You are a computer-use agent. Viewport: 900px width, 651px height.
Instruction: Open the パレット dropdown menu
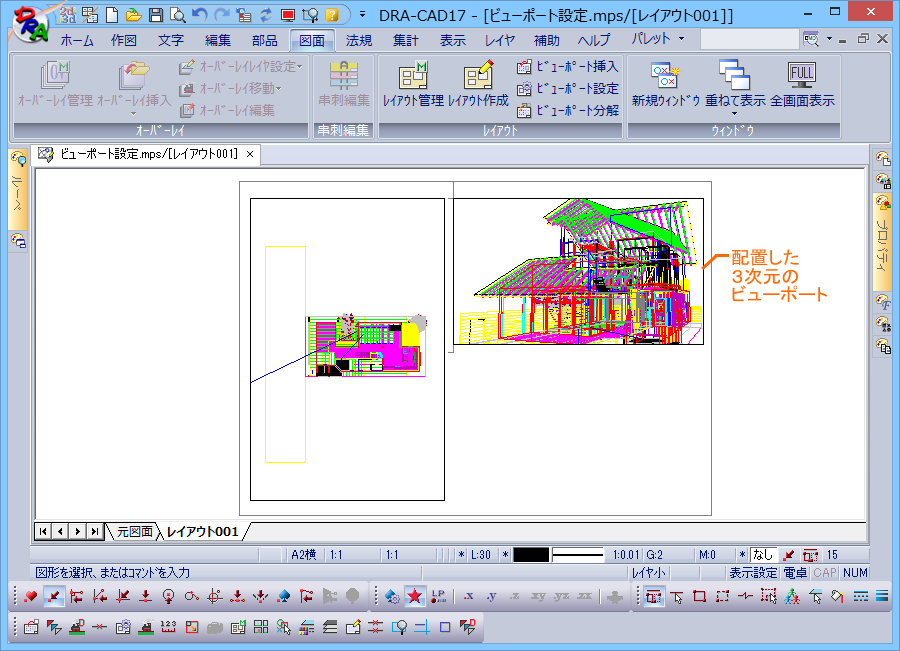pos(658,39)
